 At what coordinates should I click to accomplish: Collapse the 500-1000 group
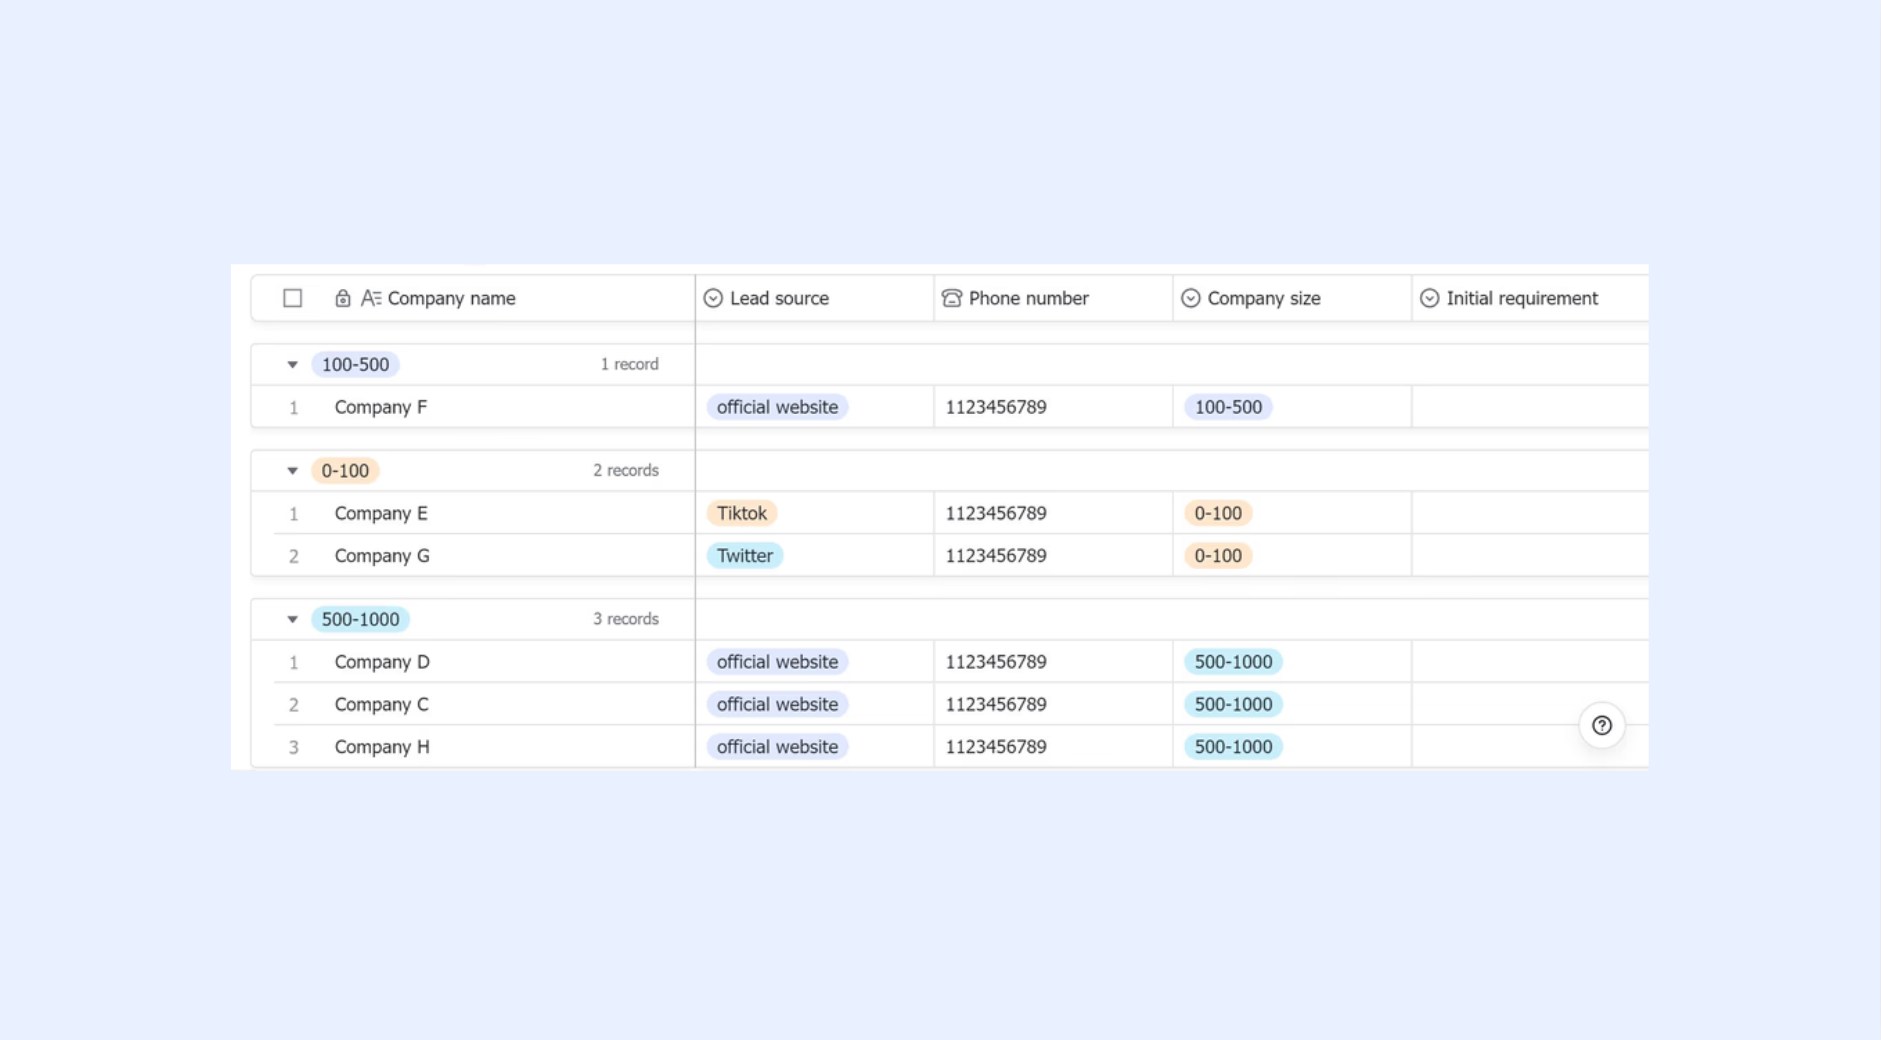click(x=292, y=620)
